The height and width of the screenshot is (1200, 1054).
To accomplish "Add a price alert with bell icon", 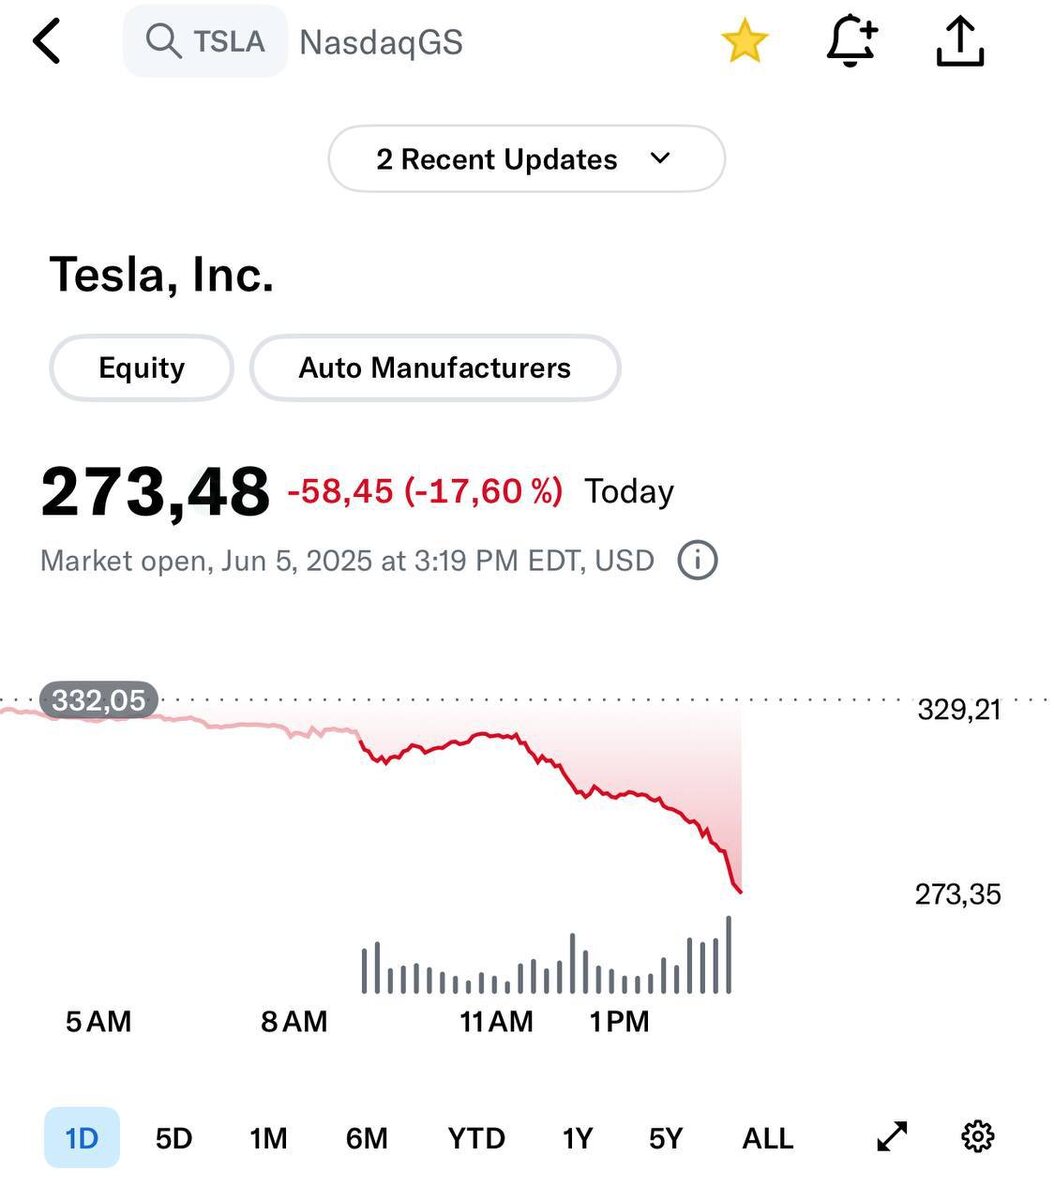I will pos(851,42).
